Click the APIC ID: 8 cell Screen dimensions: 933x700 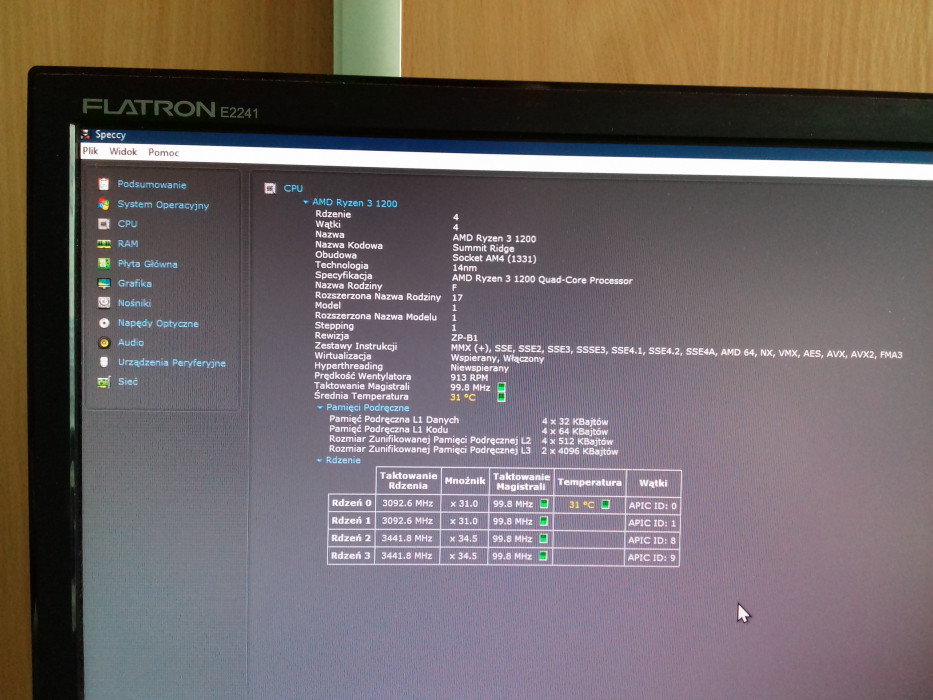(652, 540)
